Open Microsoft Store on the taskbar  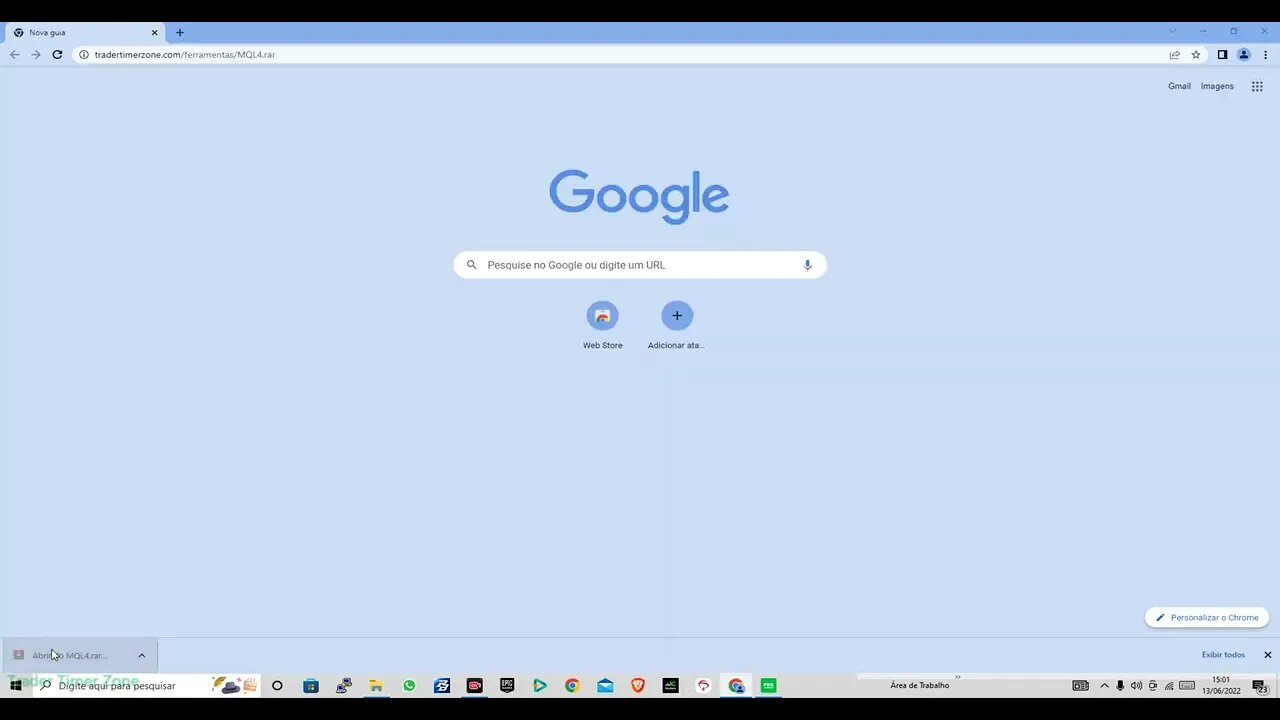click(311, 685)
